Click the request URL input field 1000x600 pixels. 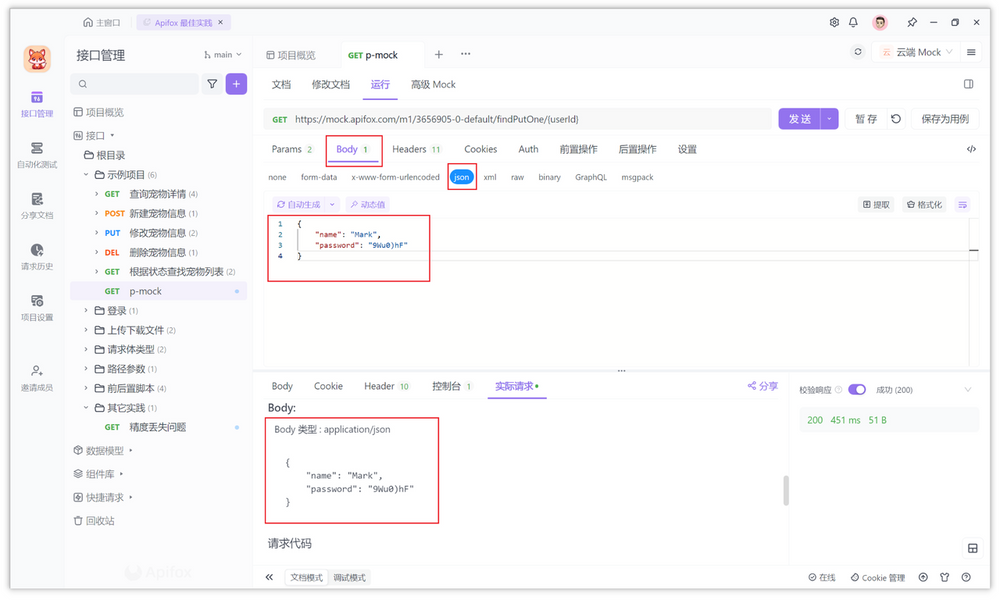(x=530, y=119)
